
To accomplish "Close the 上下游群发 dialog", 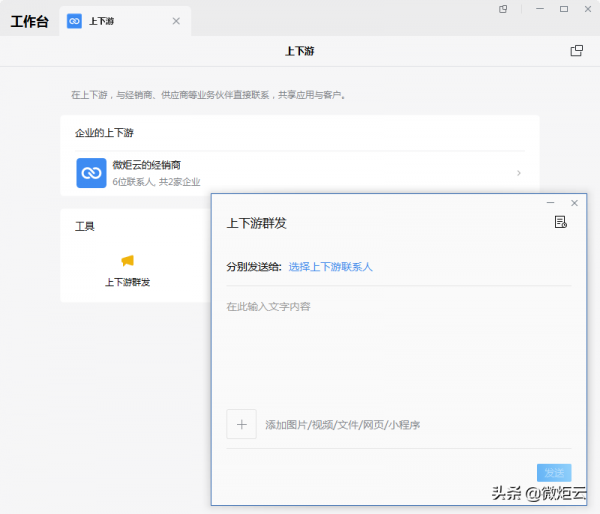I will click(574, 203).
